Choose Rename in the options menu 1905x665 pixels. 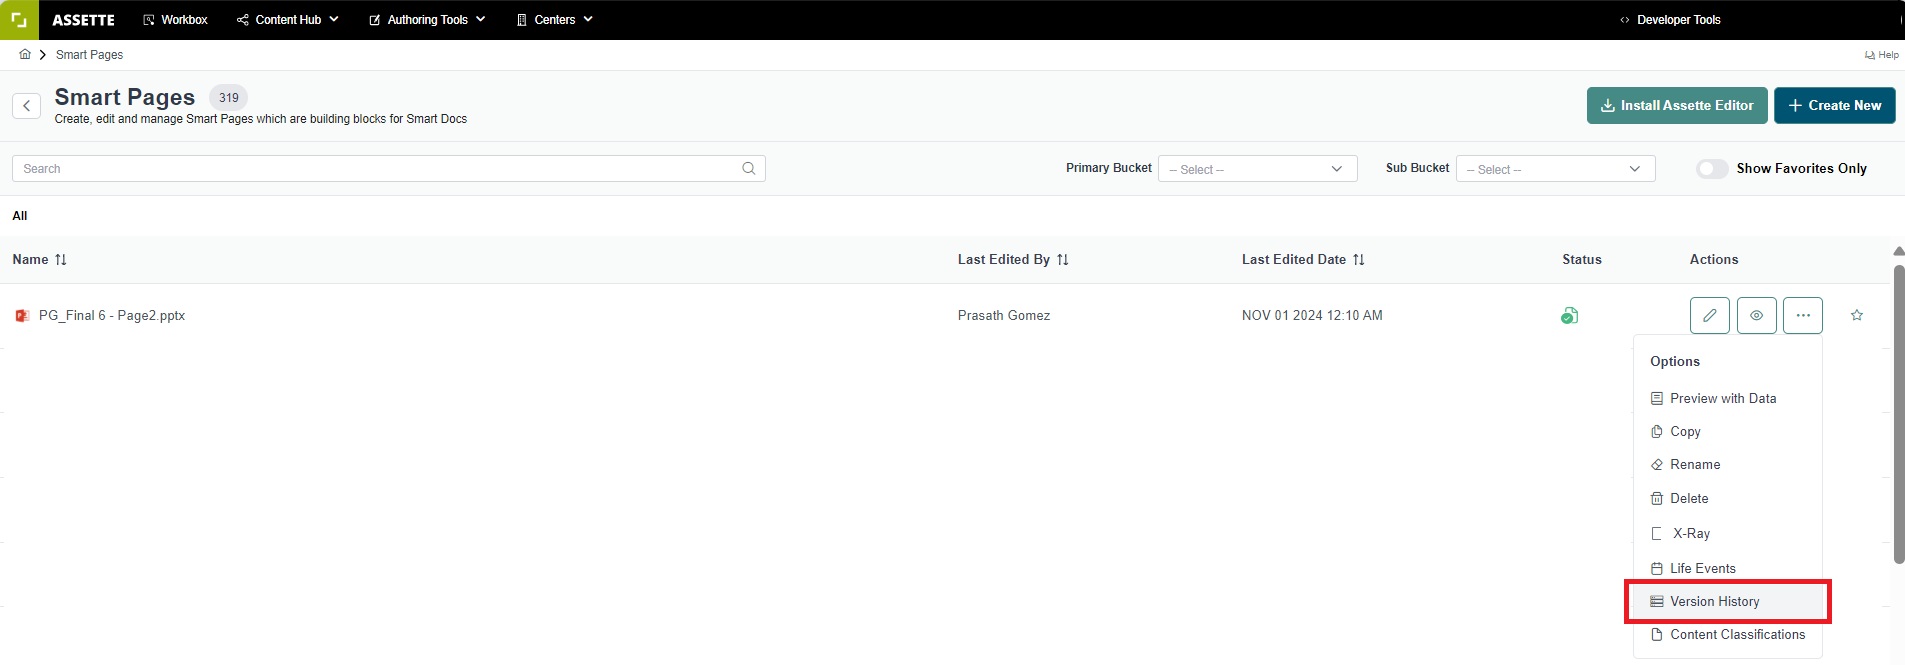[x=1695, y=465]
